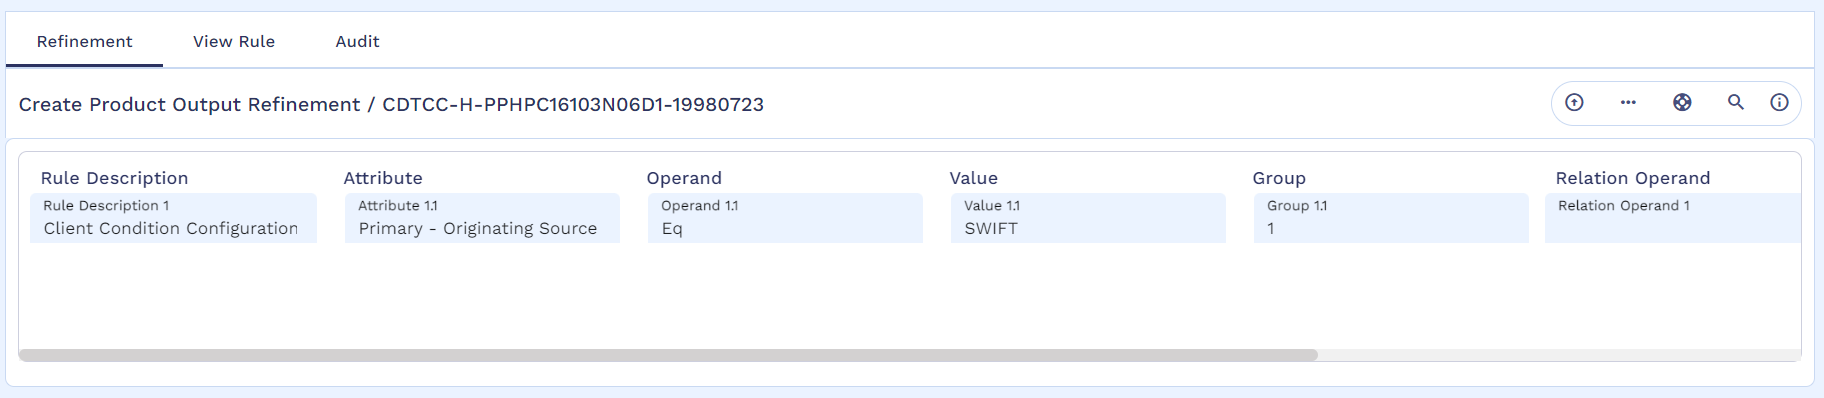Click the magnifying glass search icon

(1736, 102)
